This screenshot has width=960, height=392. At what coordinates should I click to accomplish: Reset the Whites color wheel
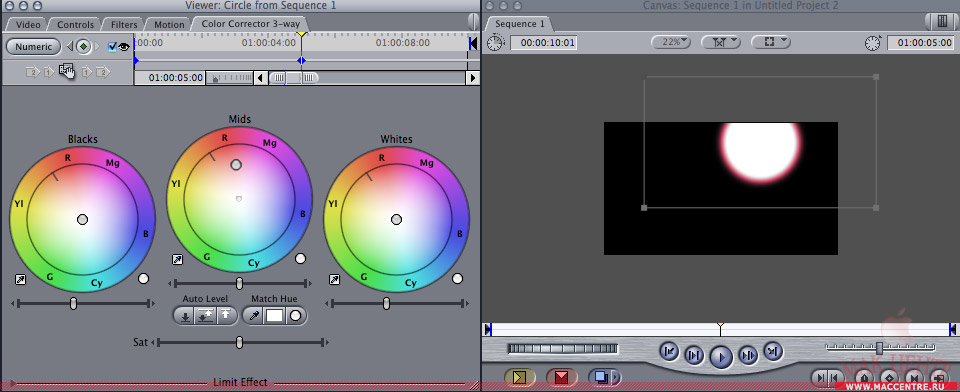(457, 279)
